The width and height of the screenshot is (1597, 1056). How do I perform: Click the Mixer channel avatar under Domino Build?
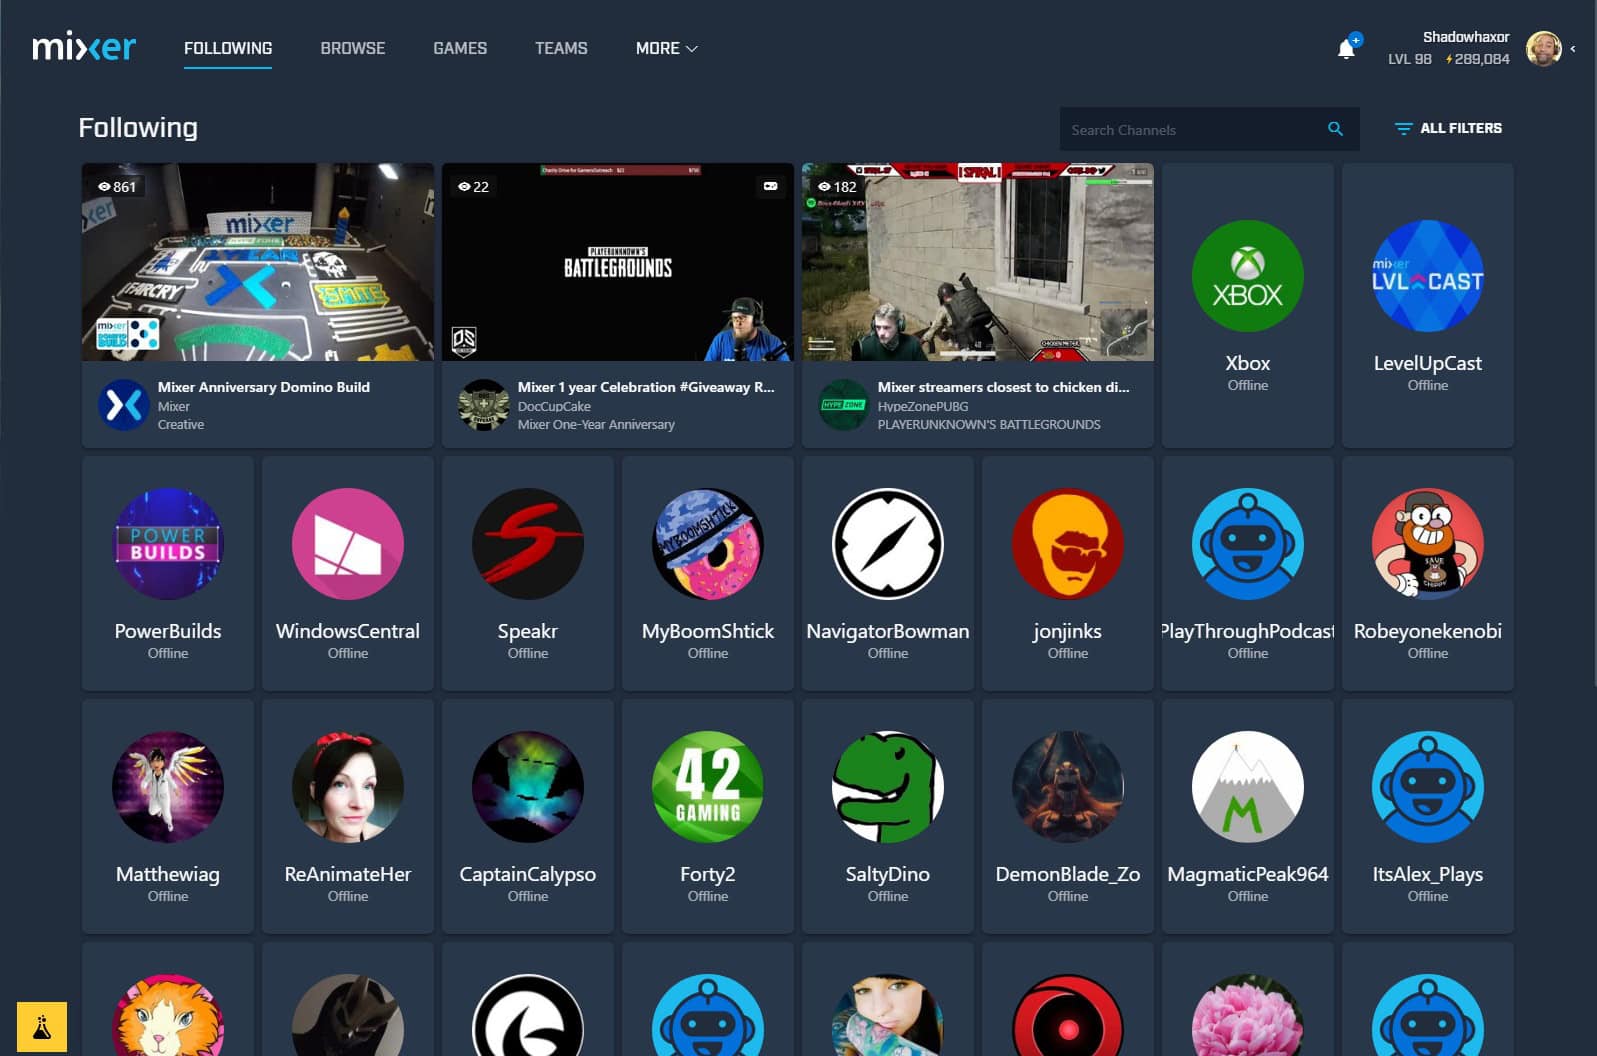coord(124,405)
